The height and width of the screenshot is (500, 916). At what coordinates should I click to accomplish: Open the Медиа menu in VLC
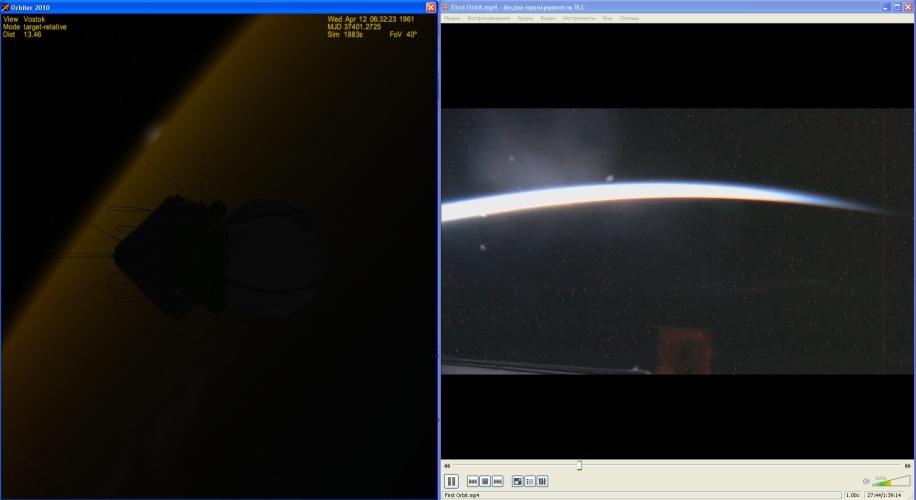[x=452, y=18]
